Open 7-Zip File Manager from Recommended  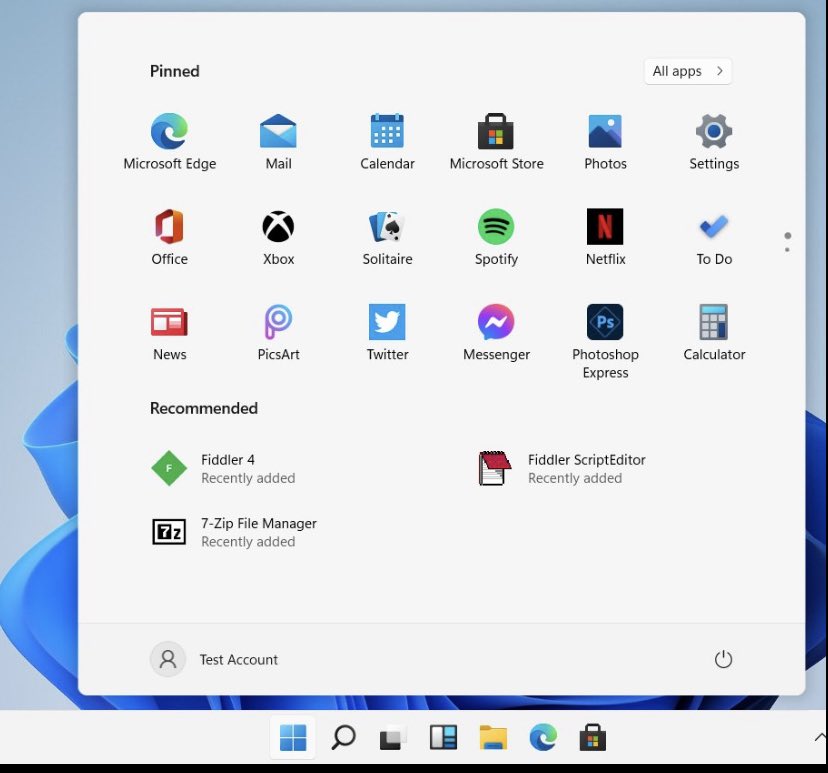click(234, 532)
